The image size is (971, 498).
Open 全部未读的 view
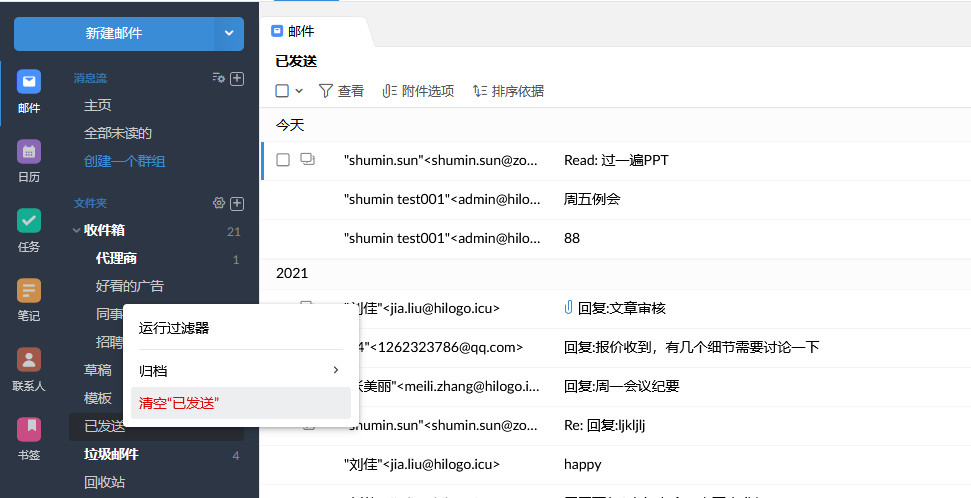click(118, 133)
